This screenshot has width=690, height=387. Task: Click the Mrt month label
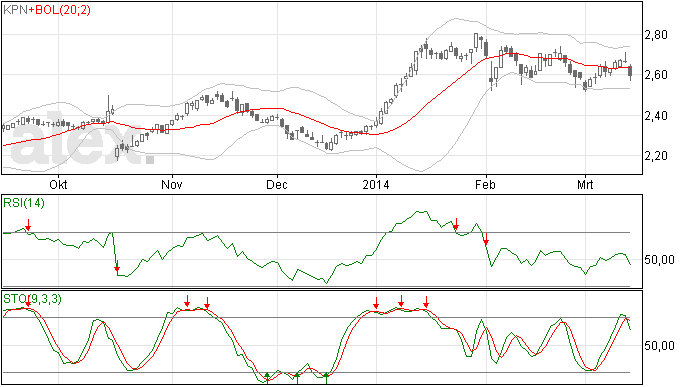pos(585,184)
